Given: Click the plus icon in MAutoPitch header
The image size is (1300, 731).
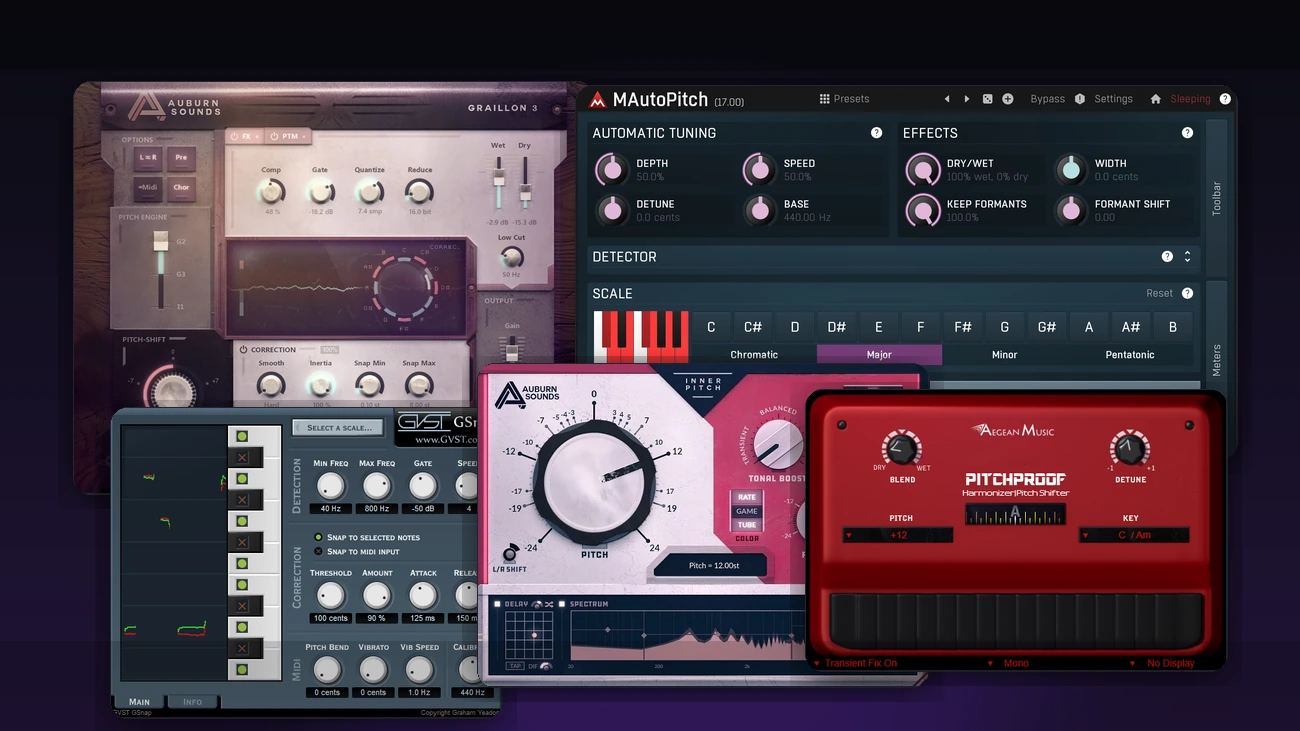Looking at the screenshot, I should [x=1008, y=99].
